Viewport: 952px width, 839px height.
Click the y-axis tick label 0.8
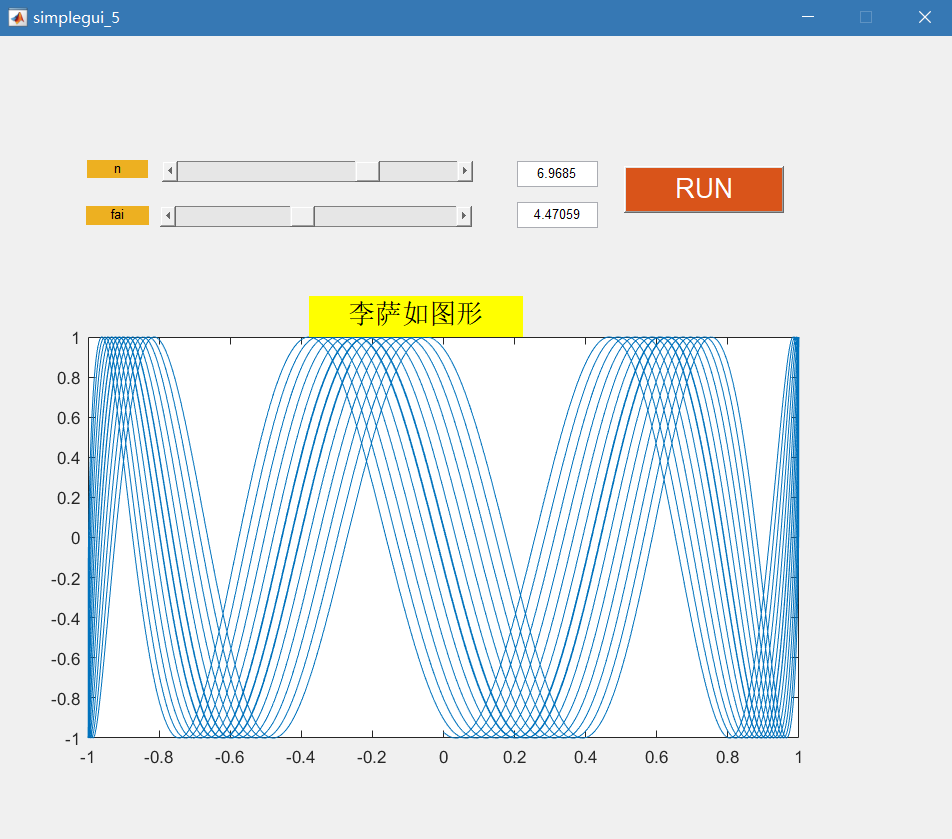click(69, 378)
